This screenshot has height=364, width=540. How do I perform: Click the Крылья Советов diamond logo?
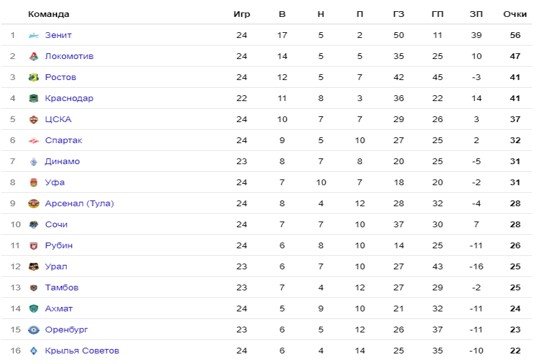(x=33, y=351)
